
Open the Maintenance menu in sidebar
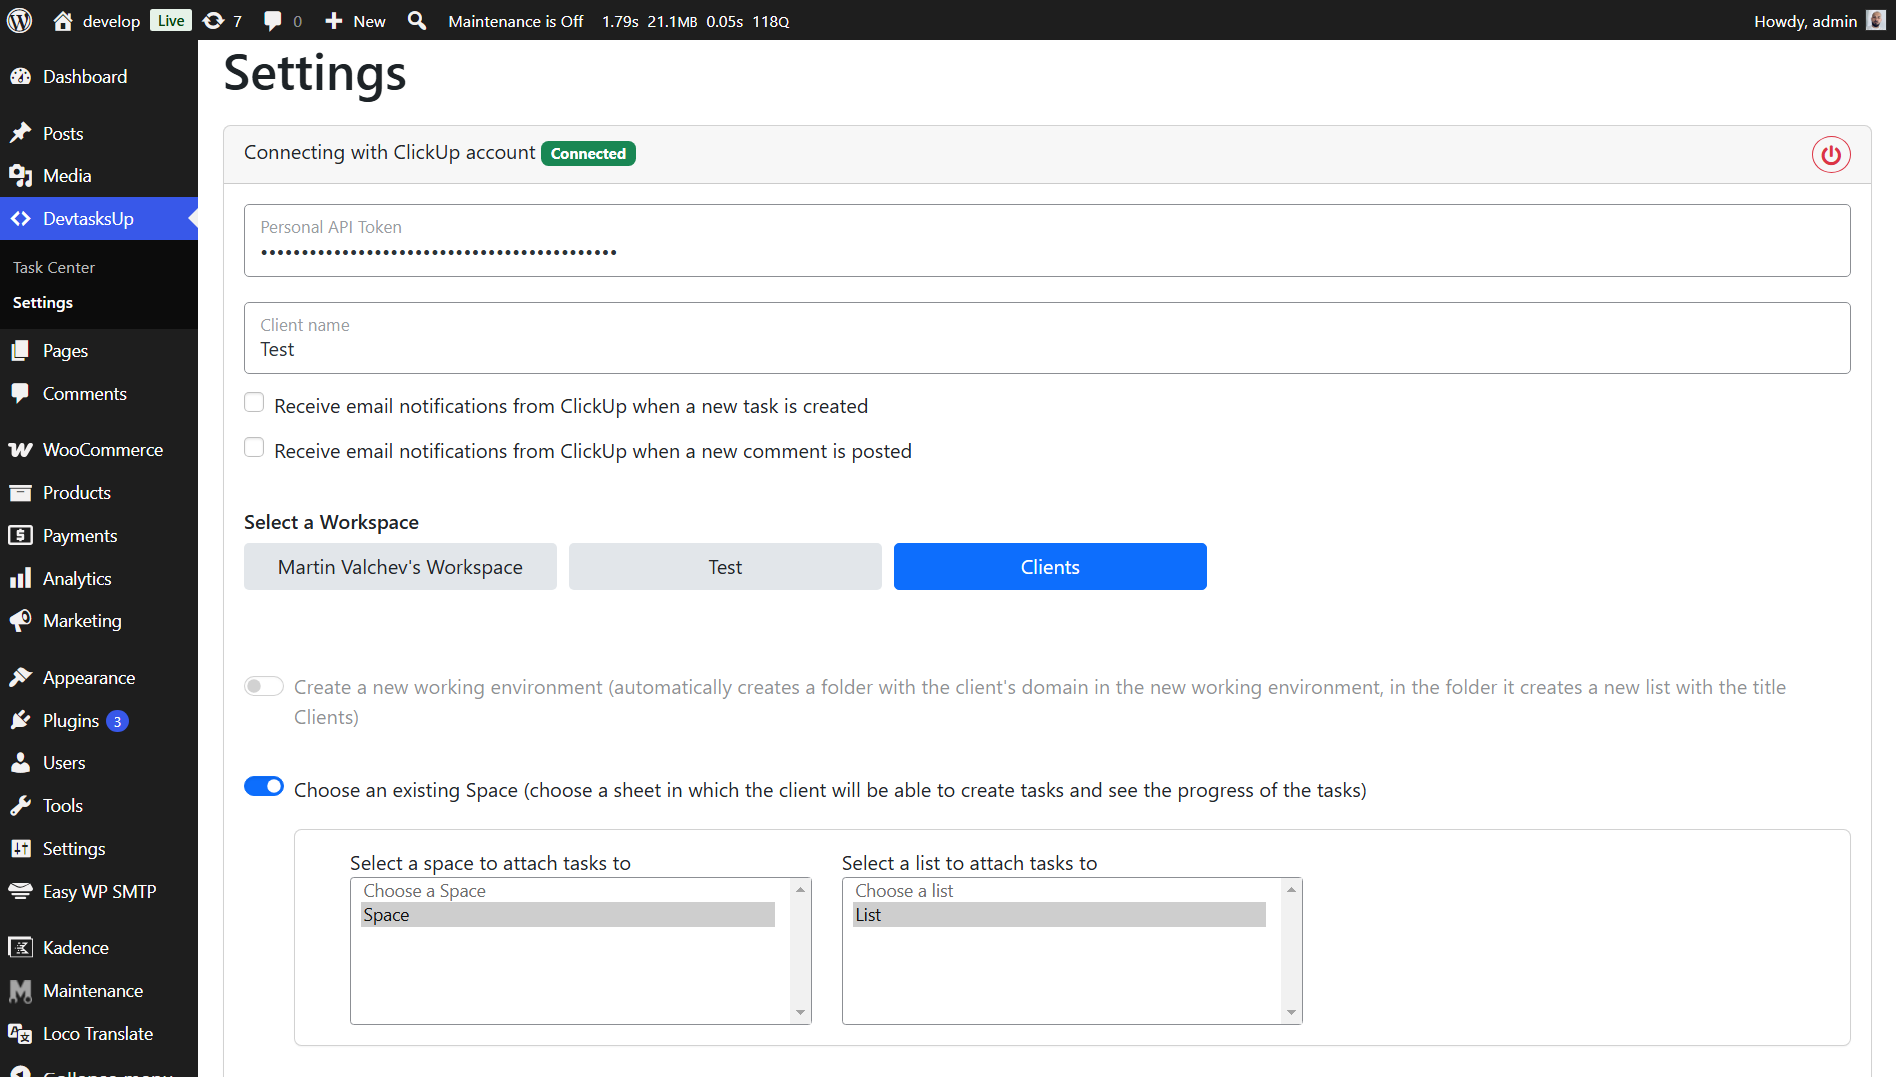[99, 990]
